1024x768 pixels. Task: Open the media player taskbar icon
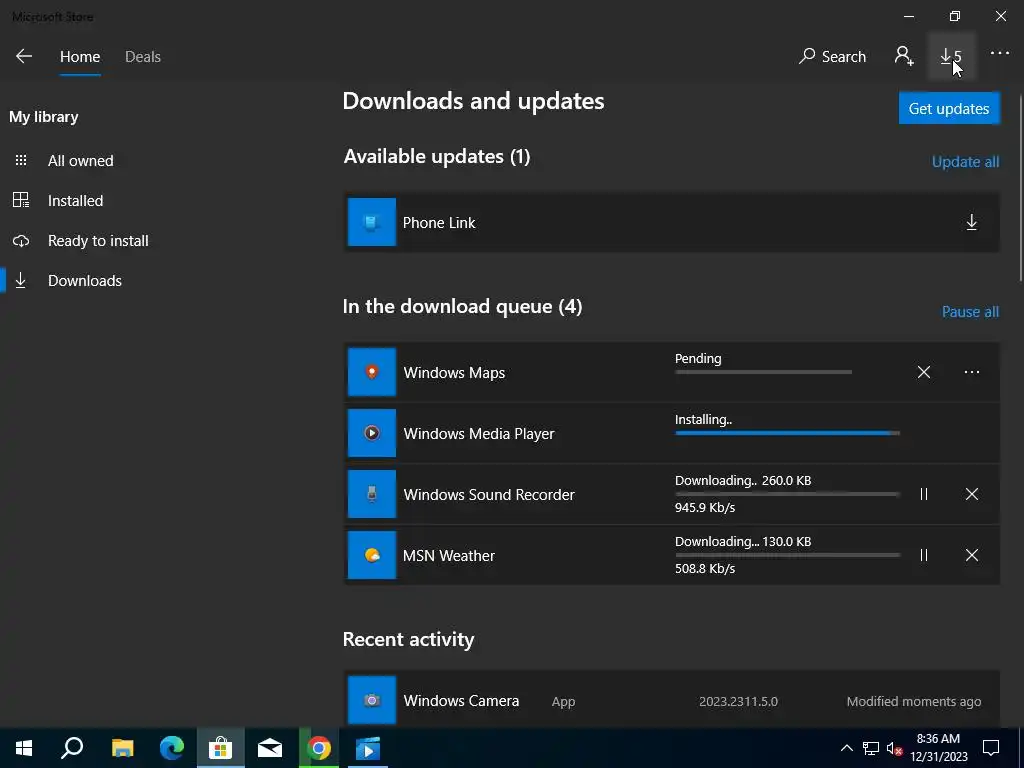(368, 748)
